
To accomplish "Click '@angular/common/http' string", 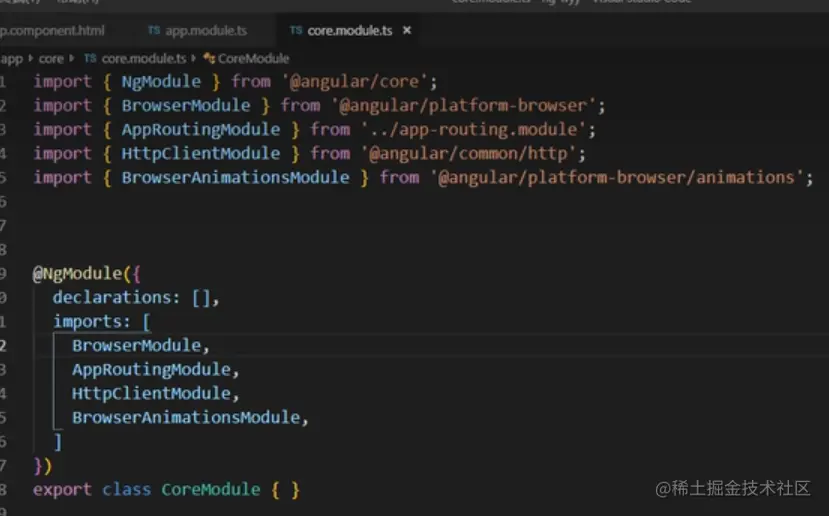I will 468,153.
